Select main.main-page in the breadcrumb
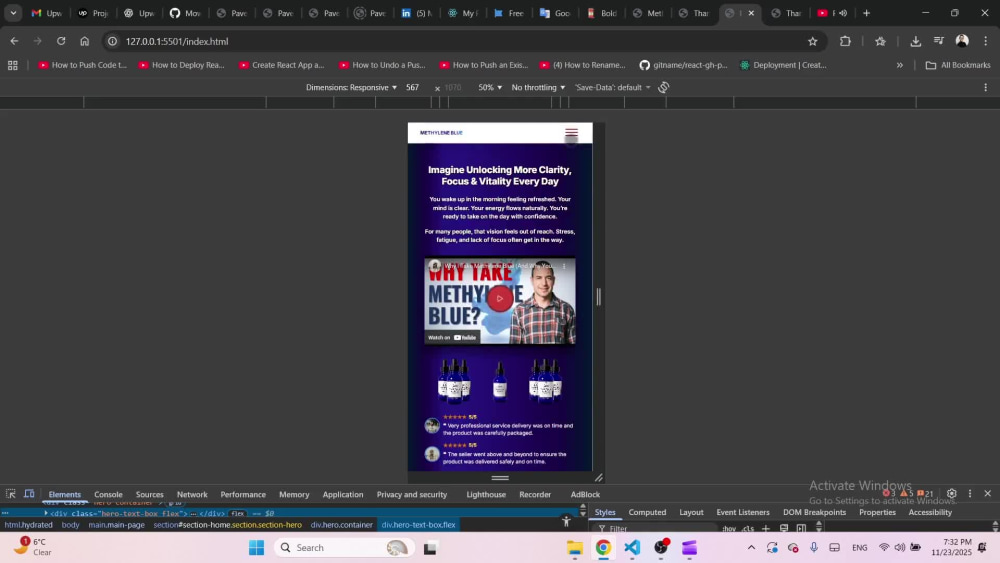 tap(117, 525)
